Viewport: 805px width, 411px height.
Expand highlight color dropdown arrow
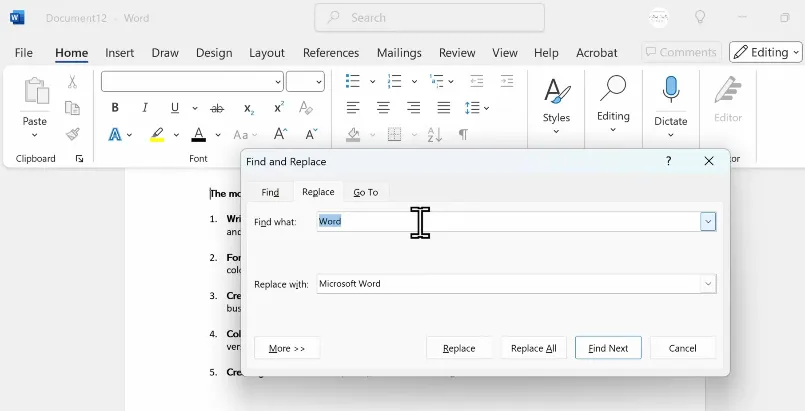click(x=176, y=135)
